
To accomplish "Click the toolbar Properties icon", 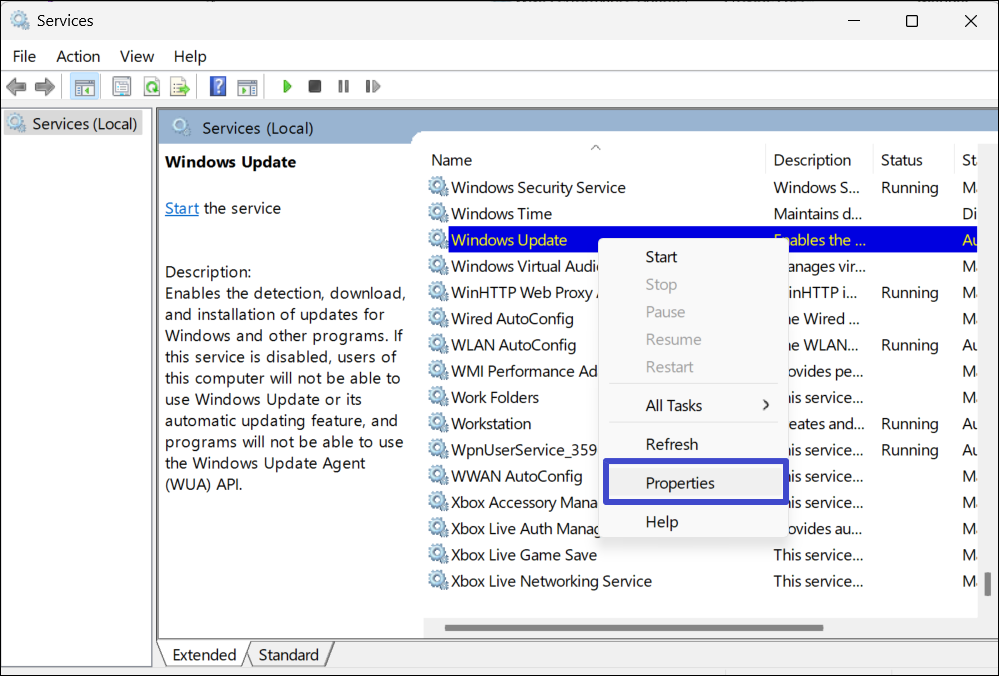I will 122,87.
